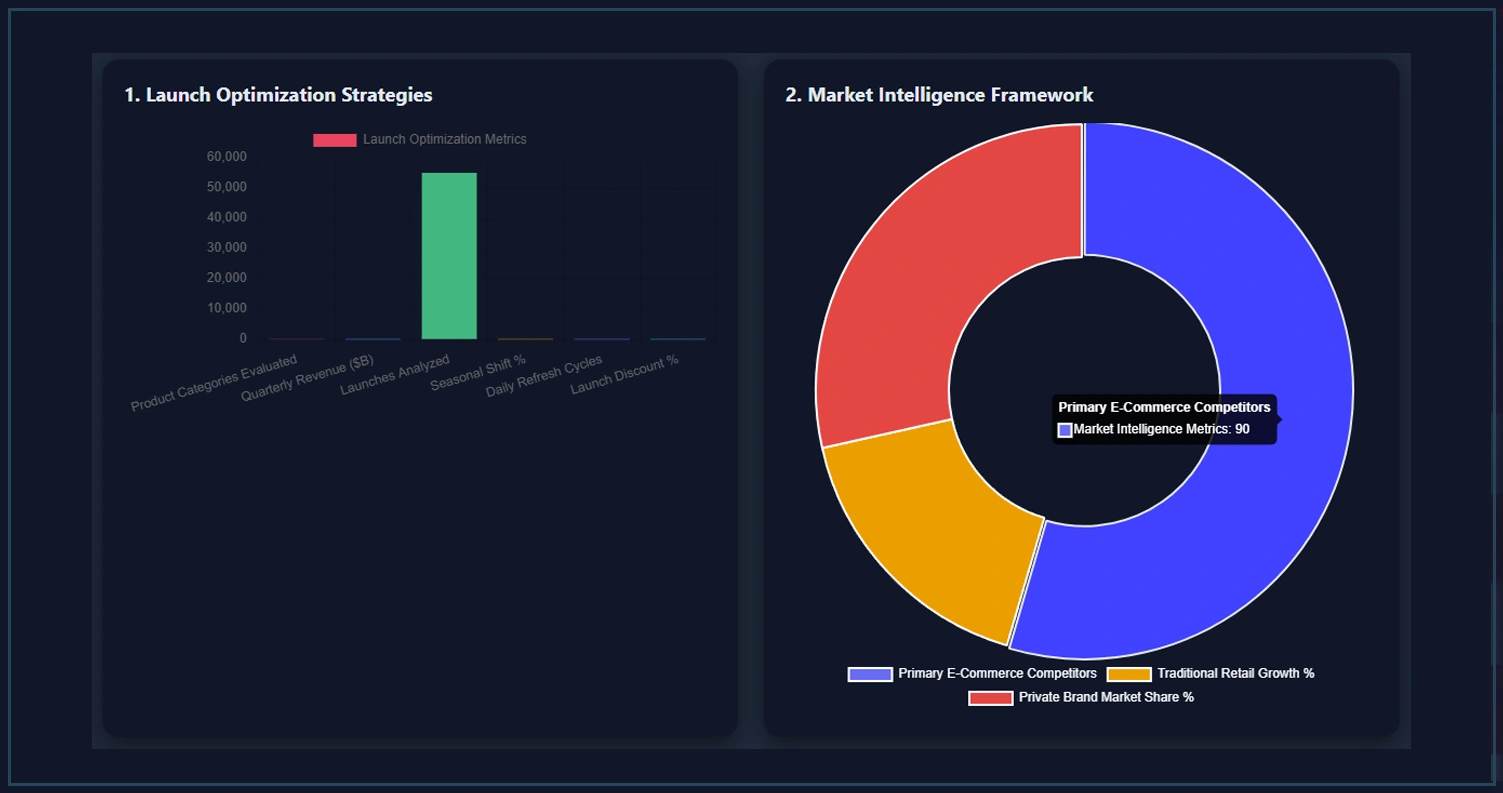The image size is (1503, 793).
Task: Select the blue Primary E-Commerce Competitors legend marker
Action: pyautogui.click(x=872, y=673)
